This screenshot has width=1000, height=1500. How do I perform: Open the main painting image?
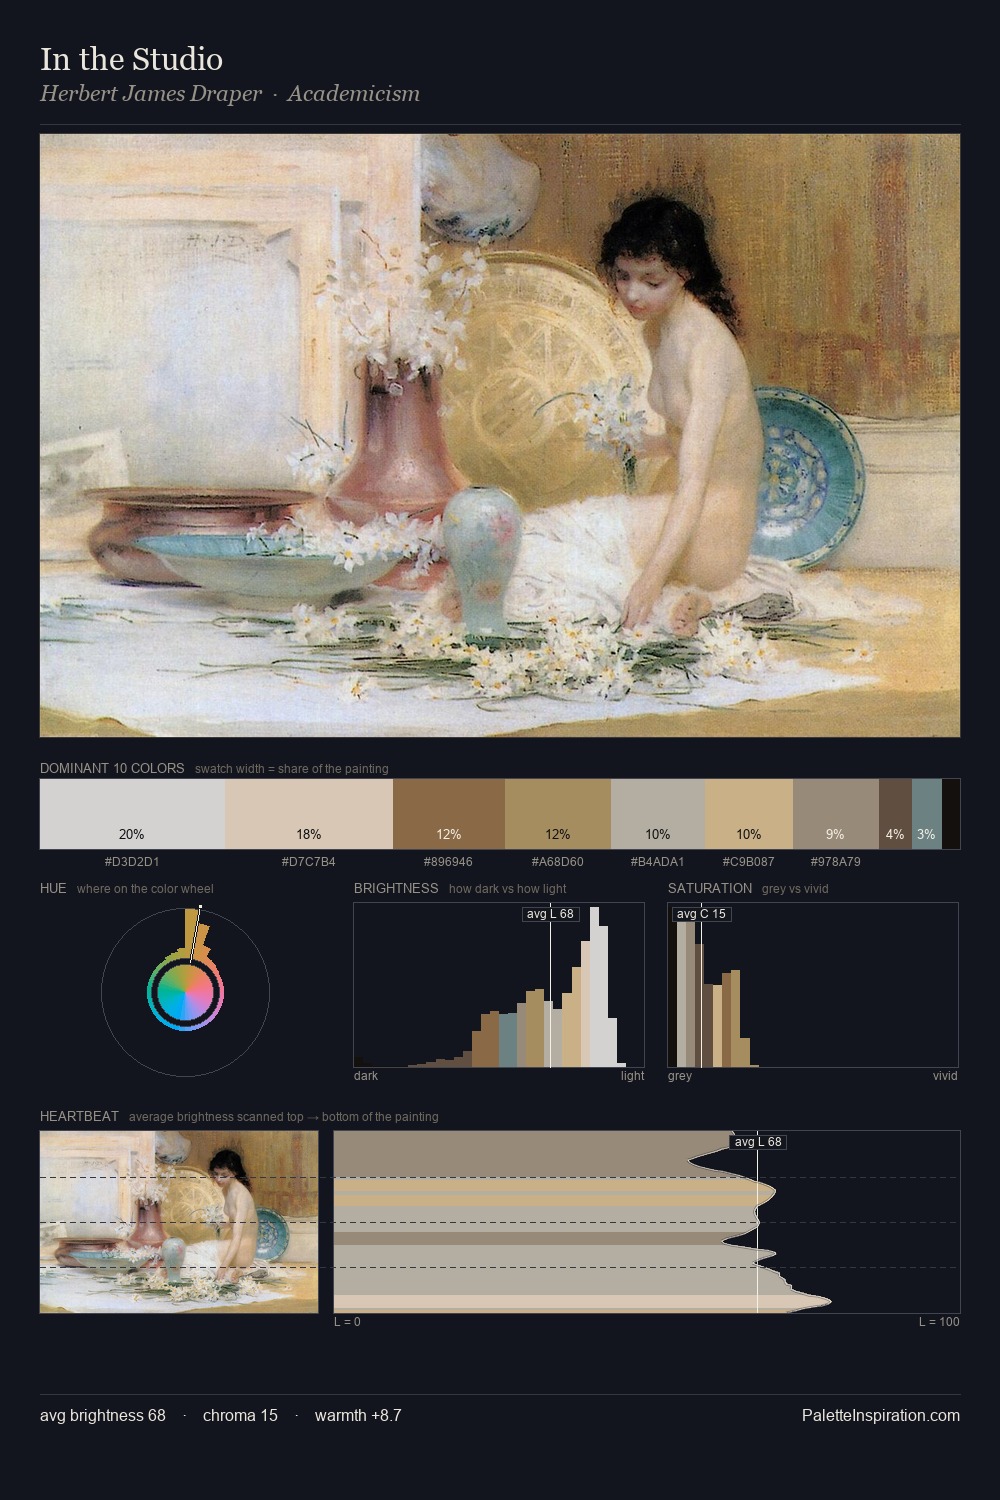pos(500,436)
